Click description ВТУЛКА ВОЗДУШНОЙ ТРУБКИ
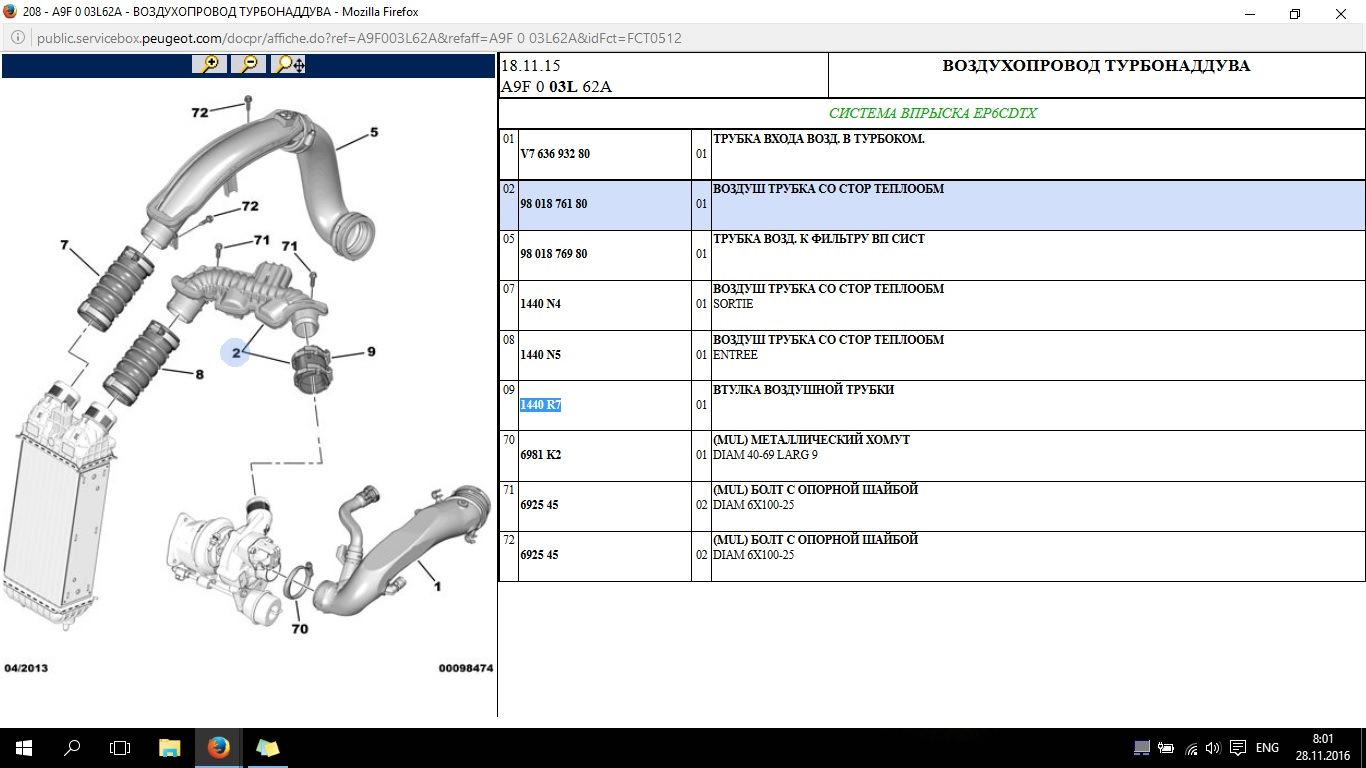The height and width of the screenshot is (768, 1366). pyautogui.click(x=803, y=390)
